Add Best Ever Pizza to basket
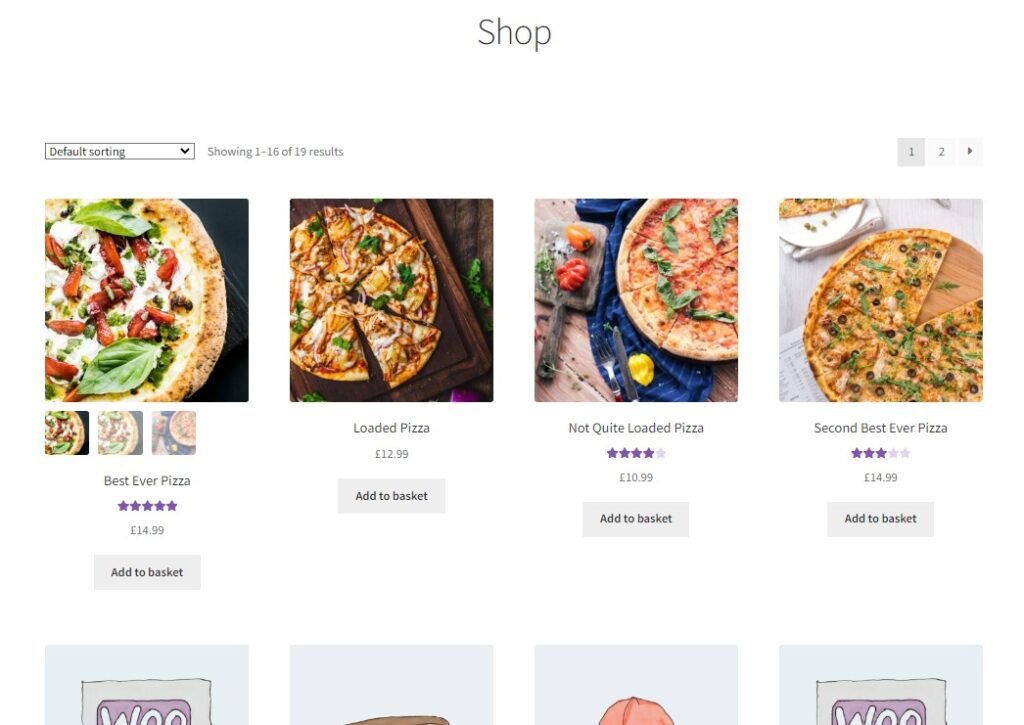Image resolution: width=1024 pixels, height=725 pixels. (147, 571)
